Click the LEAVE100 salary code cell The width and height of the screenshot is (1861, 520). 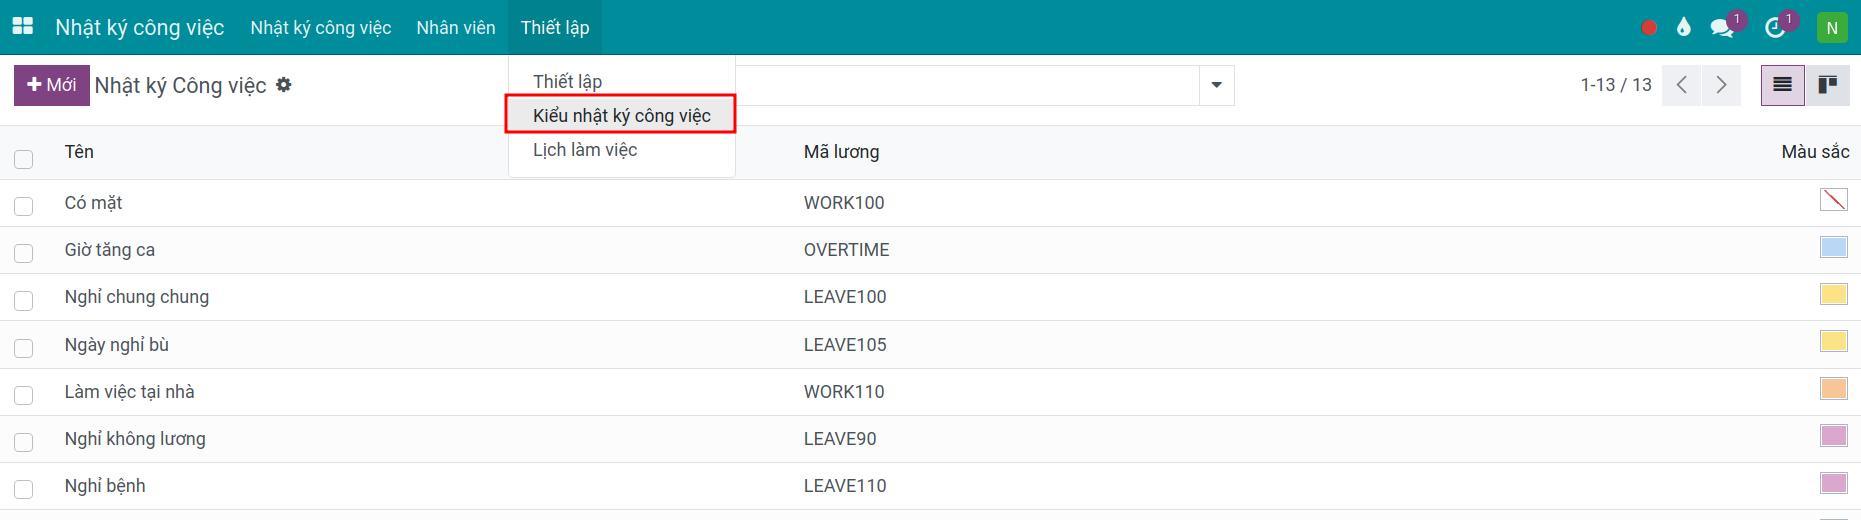(845, 297)
